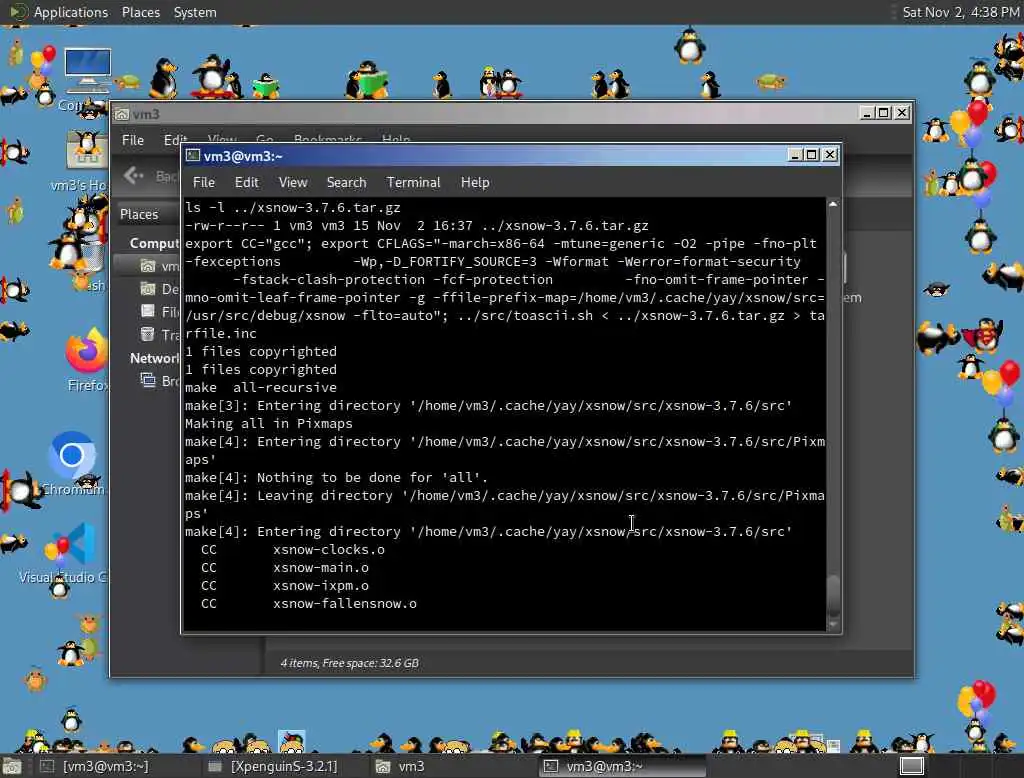Open the Trash desktop icon
The height and width of the screenshot is (778, 1024).
point(91,256)
